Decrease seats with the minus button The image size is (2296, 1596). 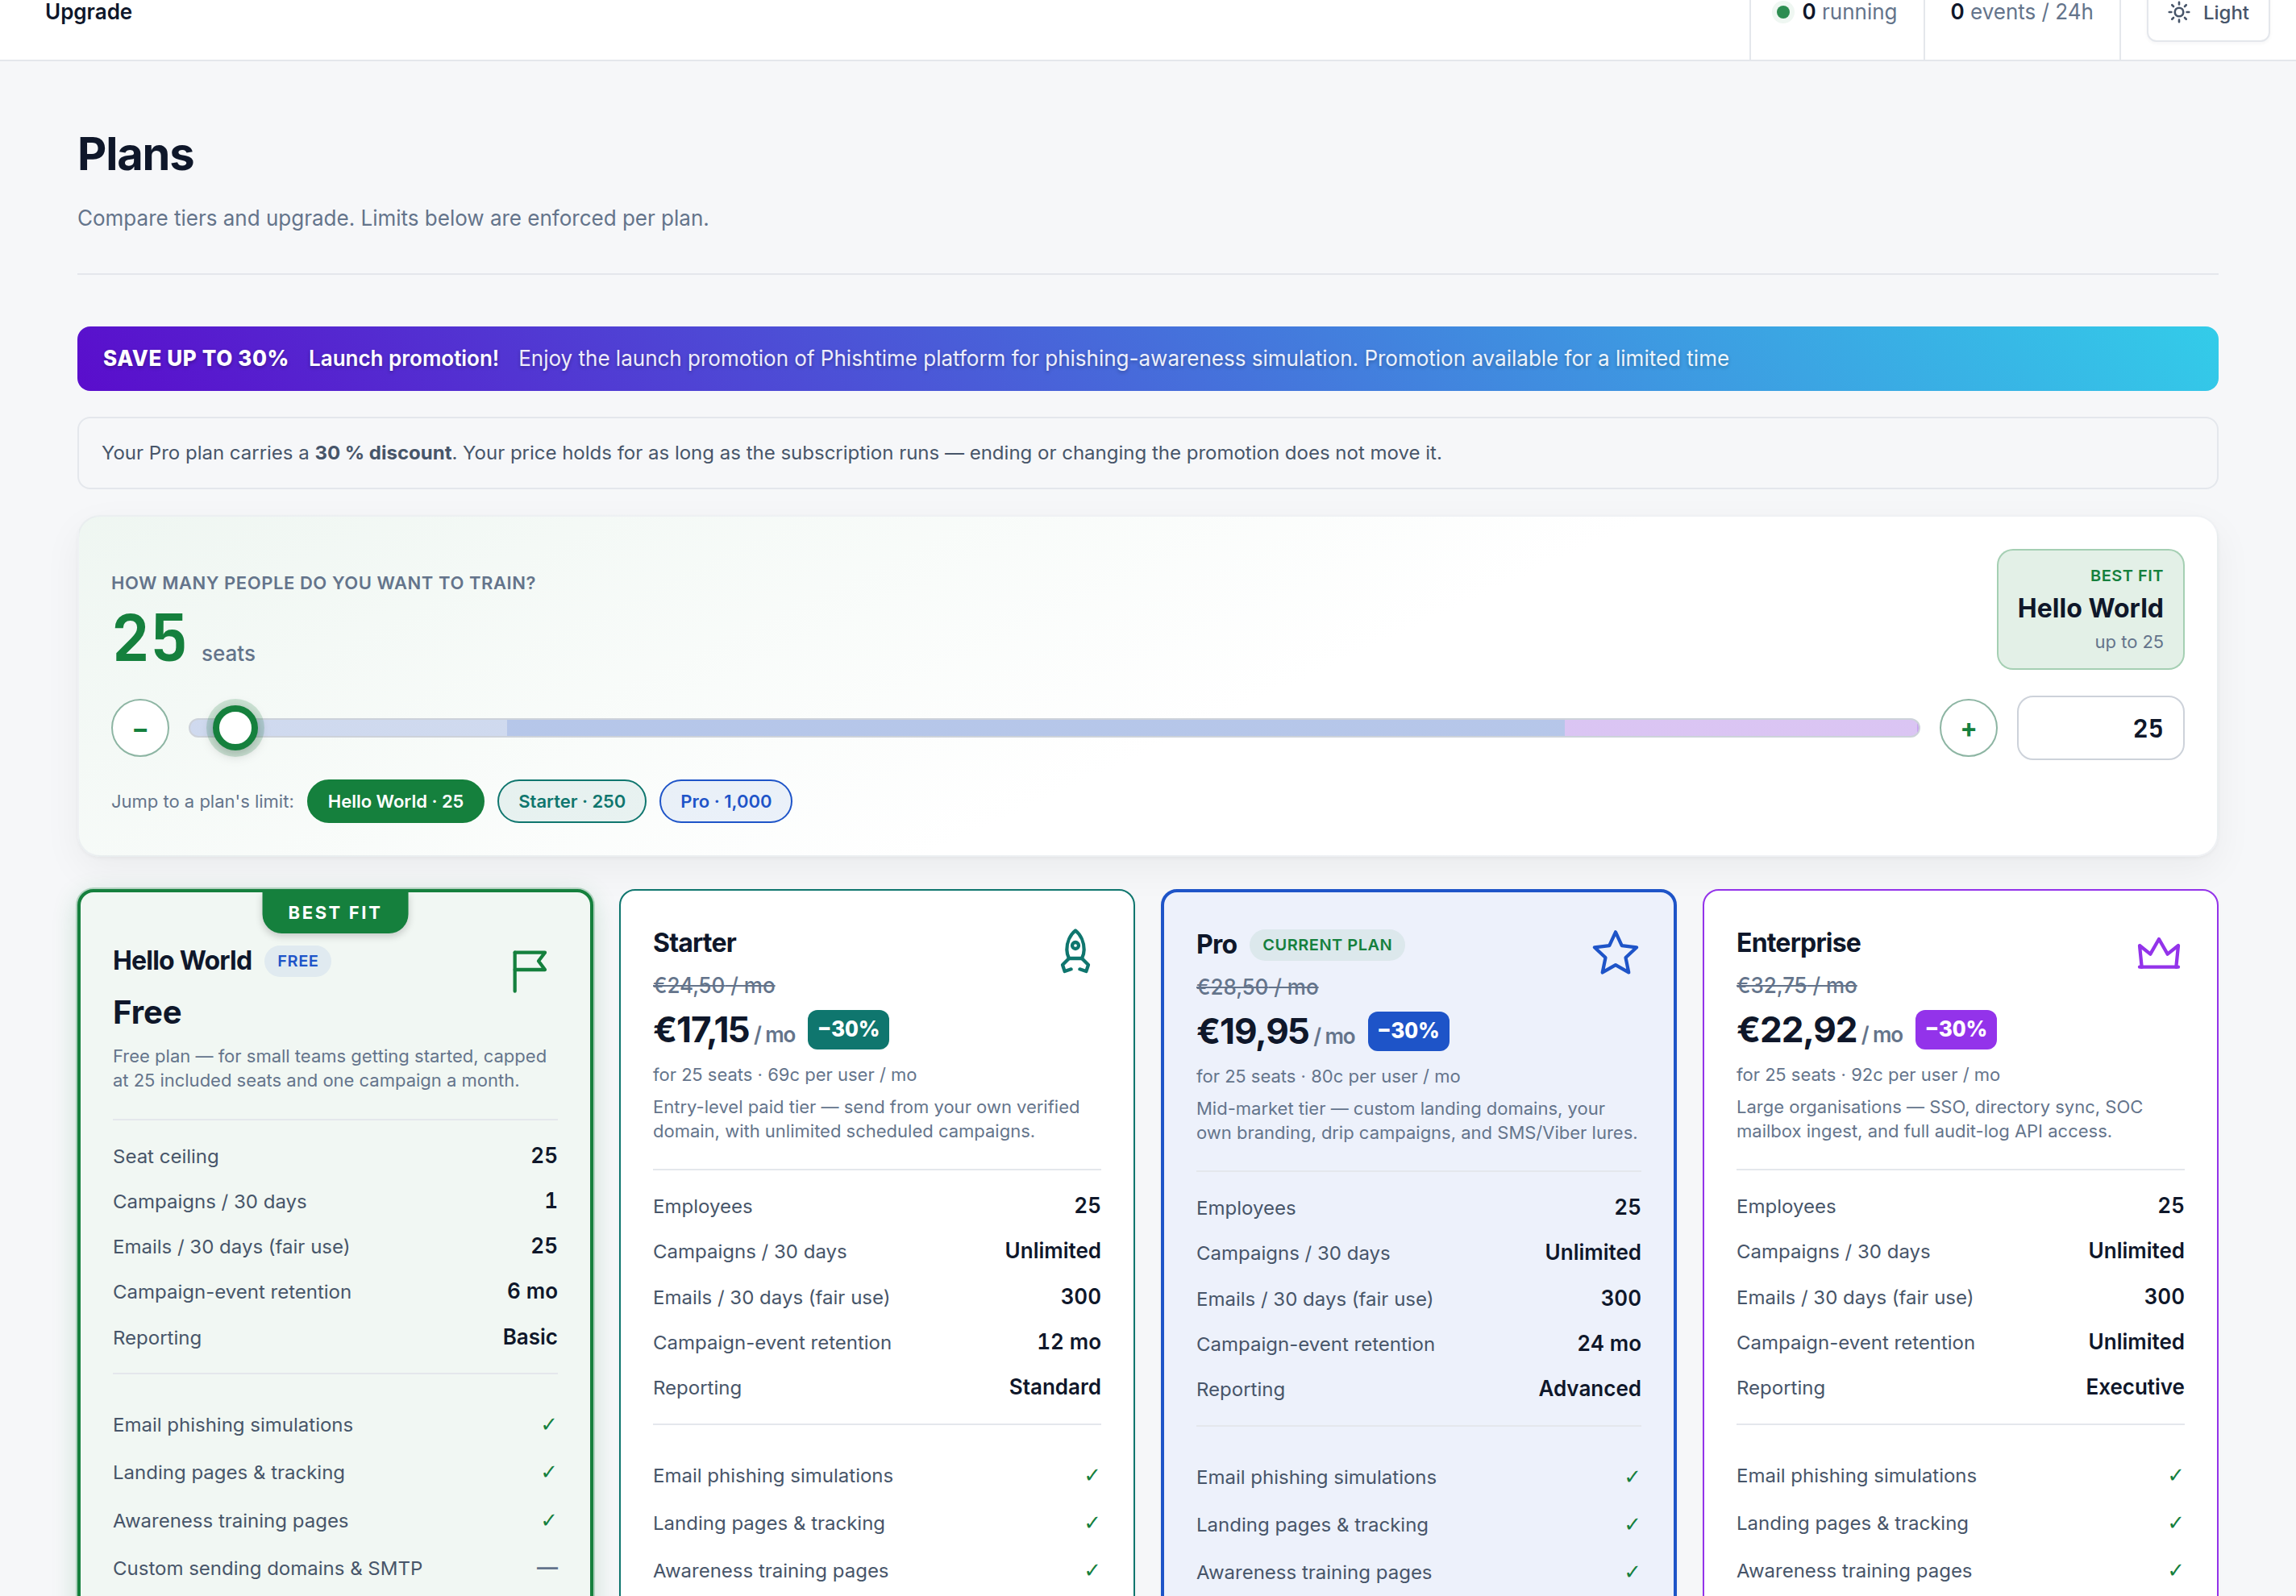tap(140, 728)
